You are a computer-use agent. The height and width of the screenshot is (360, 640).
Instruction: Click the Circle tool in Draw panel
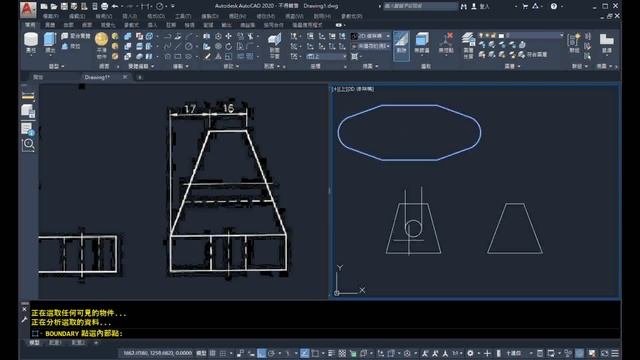tap(188, 46)
